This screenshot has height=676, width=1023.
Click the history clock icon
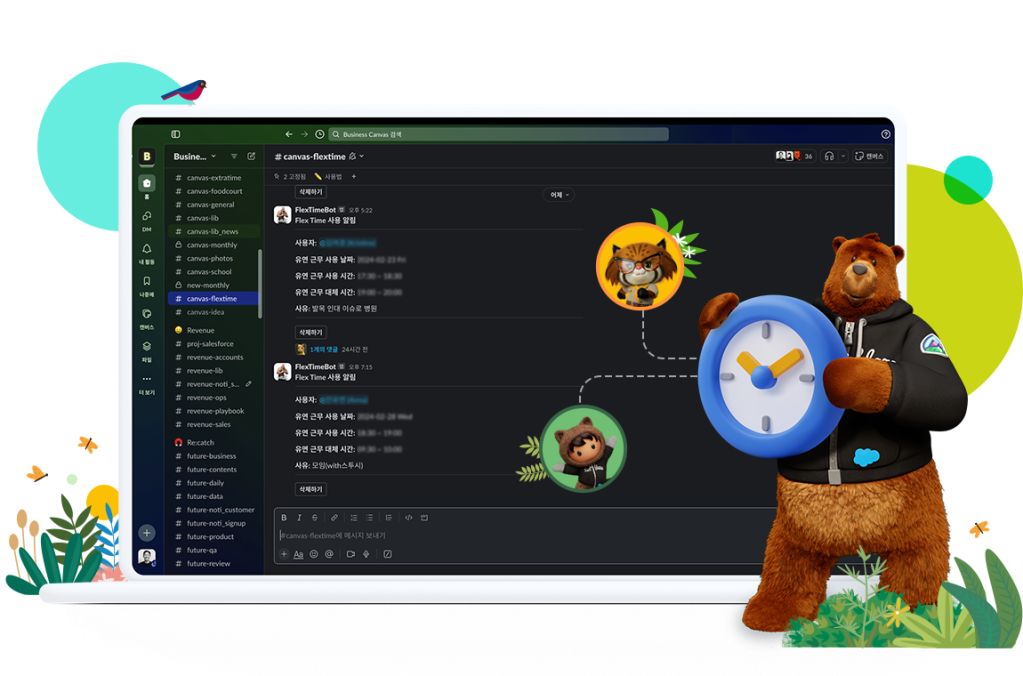[319, 134]
